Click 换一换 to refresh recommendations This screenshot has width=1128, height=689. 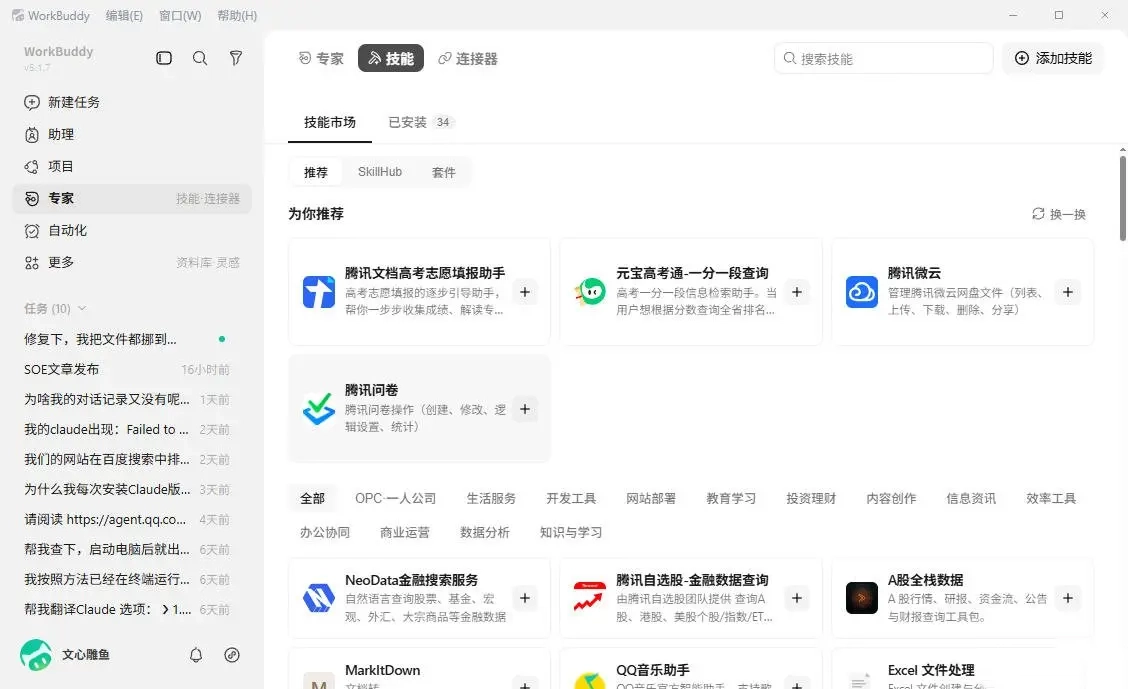1059,214
